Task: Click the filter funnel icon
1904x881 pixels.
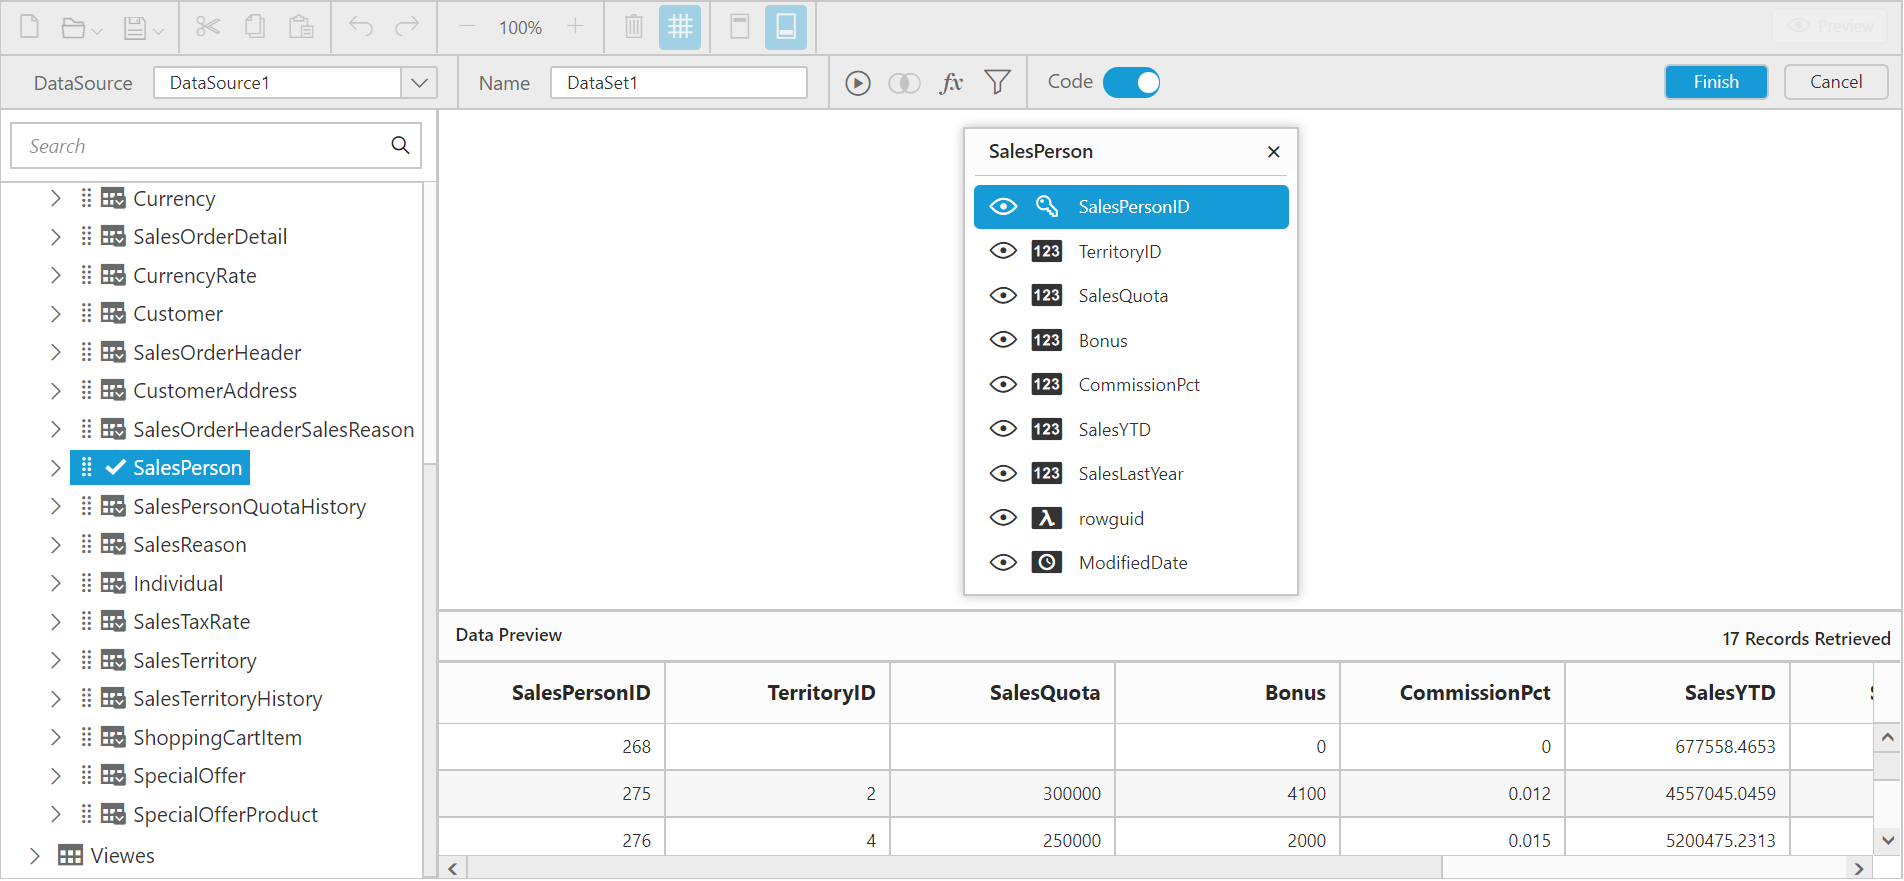Action: pos(997,83)
